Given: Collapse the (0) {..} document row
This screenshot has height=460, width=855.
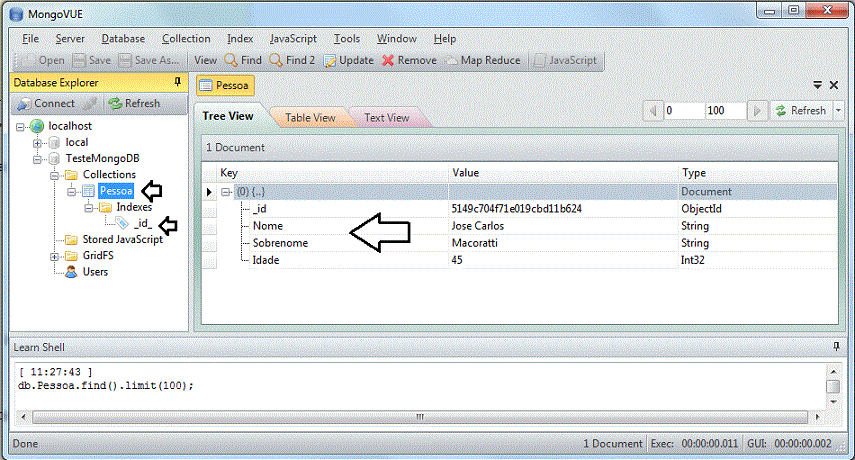Looking at the screenshot, I should tap(226, 192).
